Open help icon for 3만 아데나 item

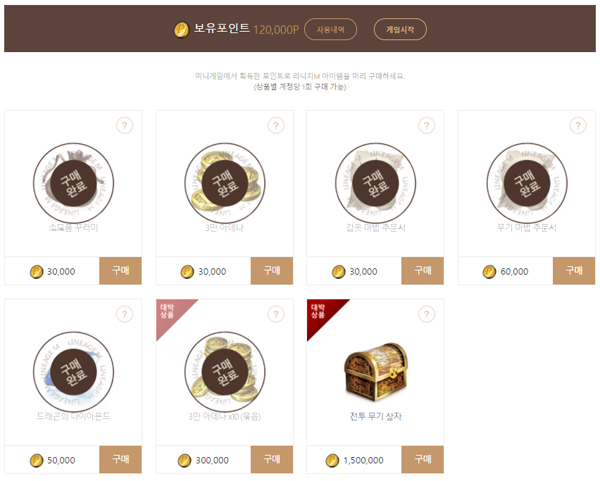[x=276, y=126]
